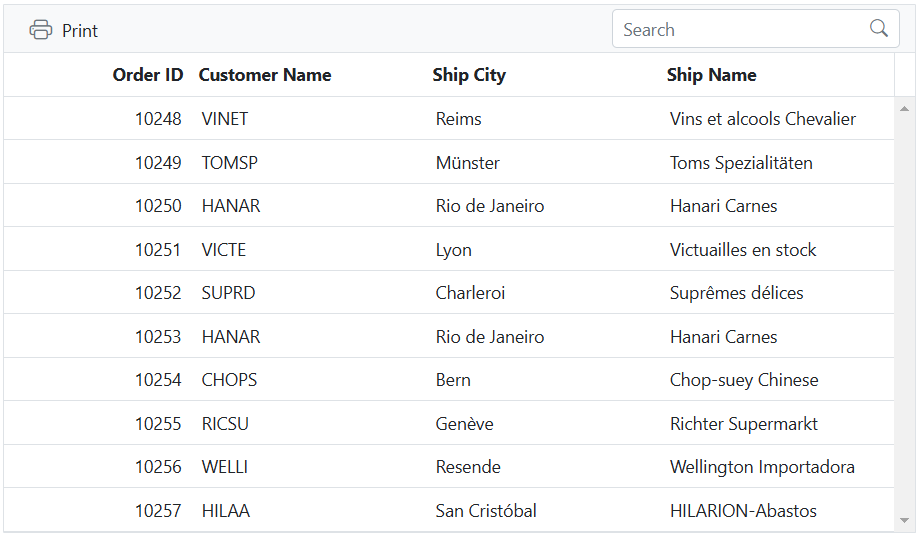This screenshot has height=536, width=917.
Task: Click the TOMSP customer name cell
Action: 225,163
